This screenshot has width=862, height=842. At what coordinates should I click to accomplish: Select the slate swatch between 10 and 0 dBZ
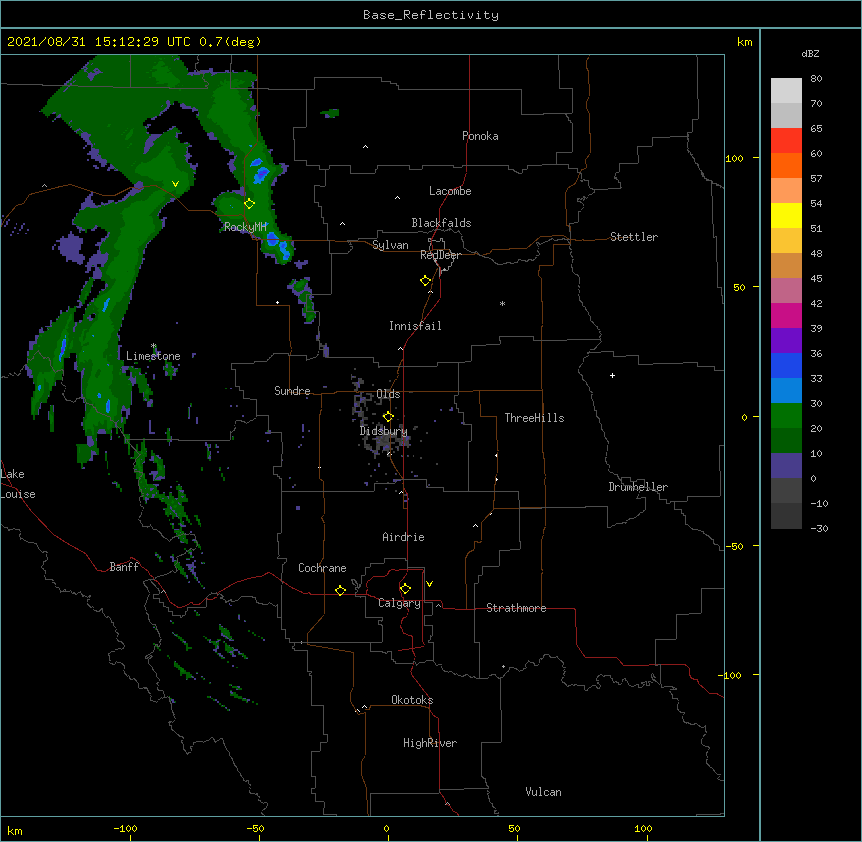tap(786, 466)
